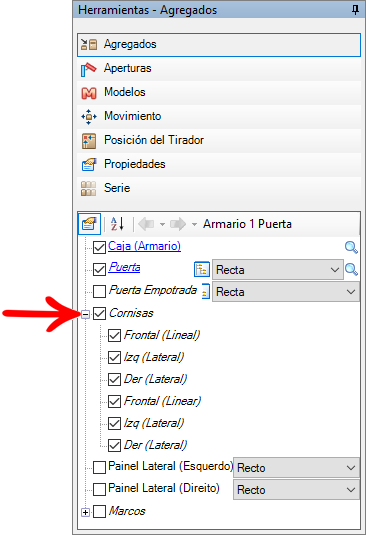Click the structure icon beside Puerta Empotrada

click(206, 291)
